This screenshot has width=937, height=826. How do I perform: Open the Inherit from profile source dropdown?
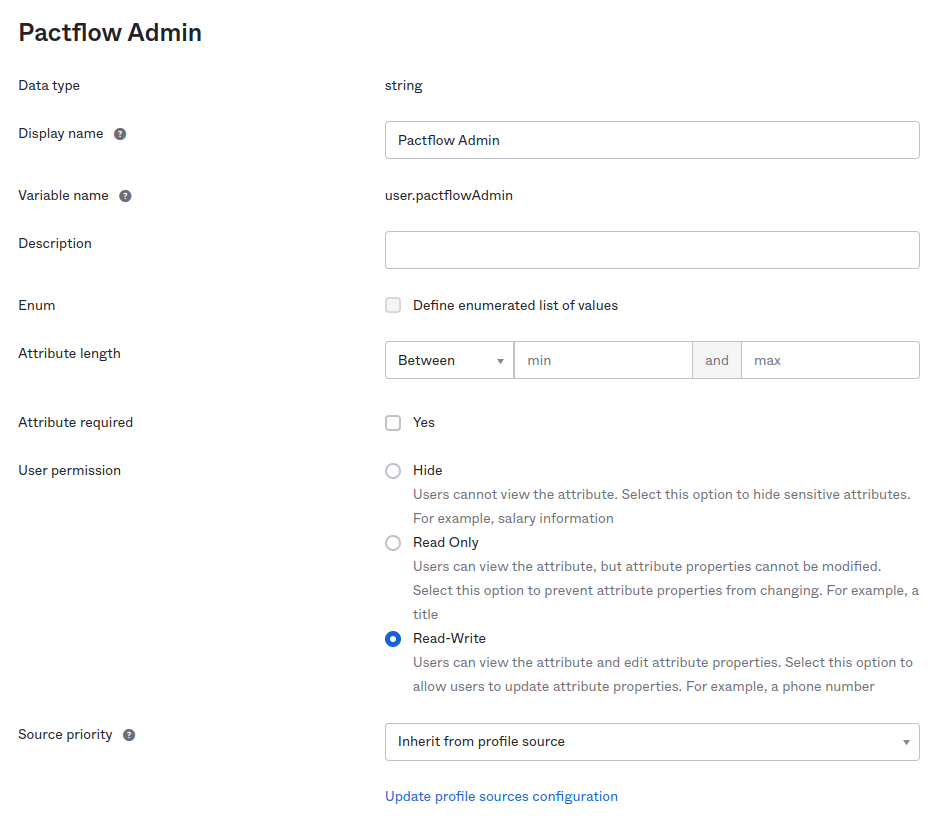coord(652,741)
